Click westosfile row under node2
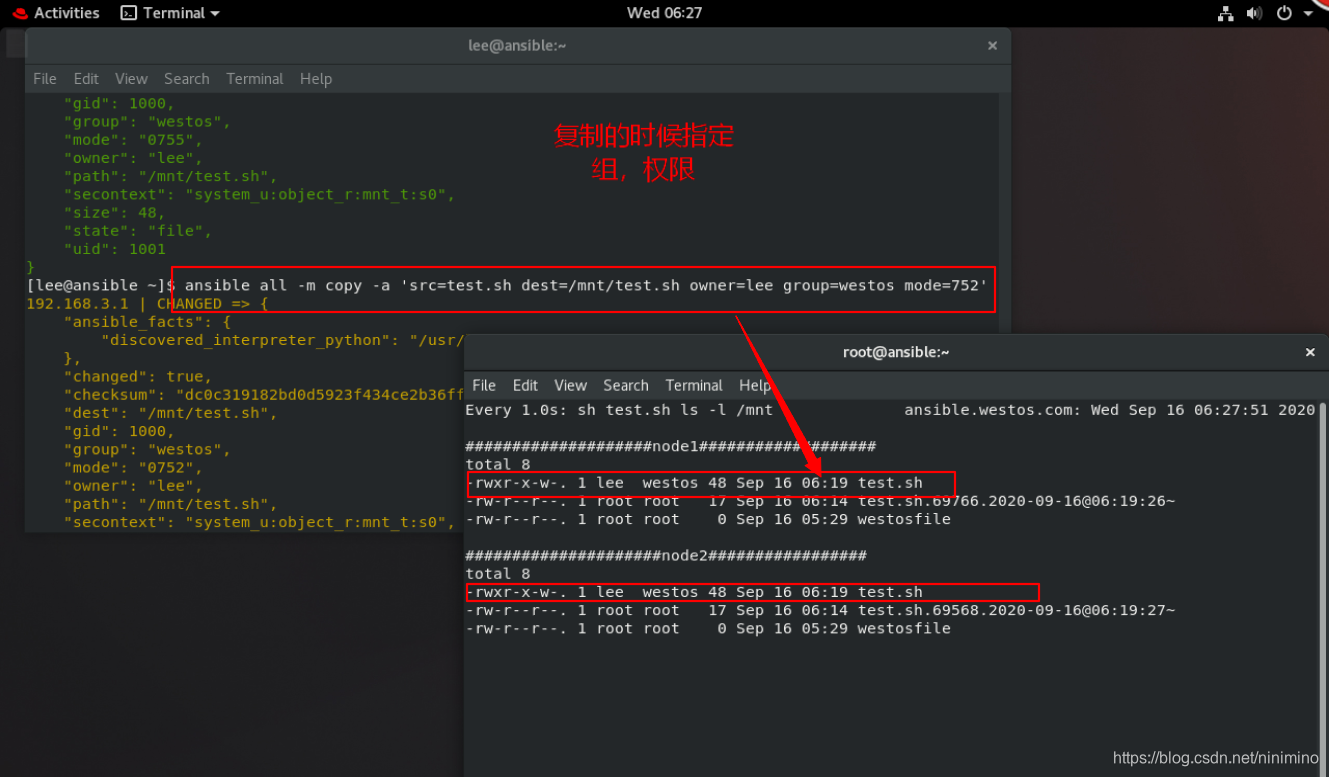 tap(708, 628)
